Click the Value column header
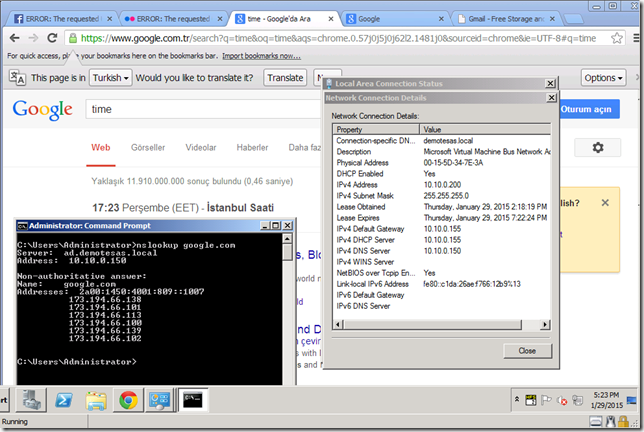 point(485,129)
